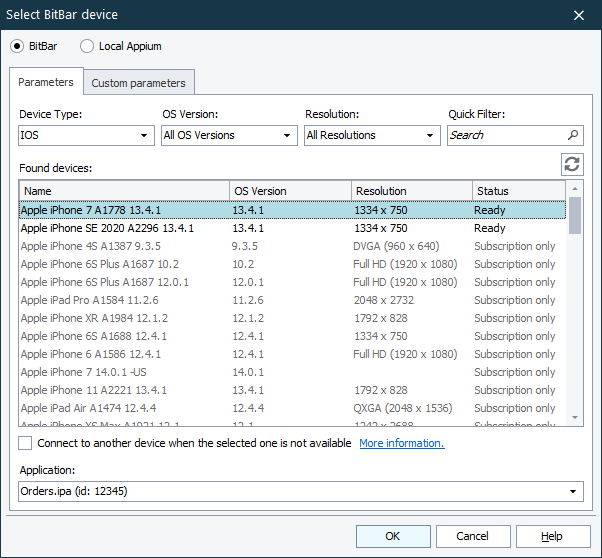Sort by the OS Version column header
The image size is (602, 558).
click(291, 191)
